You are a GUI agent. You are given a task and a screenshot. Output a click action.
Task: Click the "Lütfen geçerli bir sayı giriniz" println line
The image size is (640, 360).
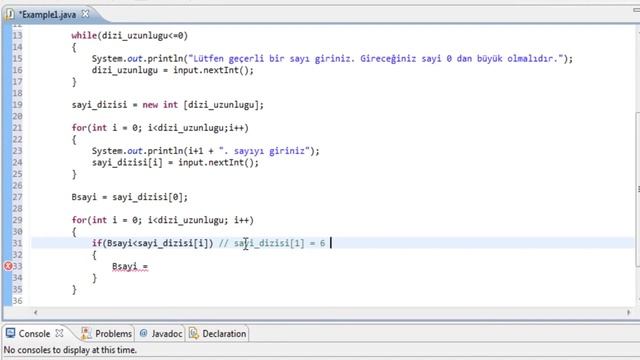coord(332,58)
